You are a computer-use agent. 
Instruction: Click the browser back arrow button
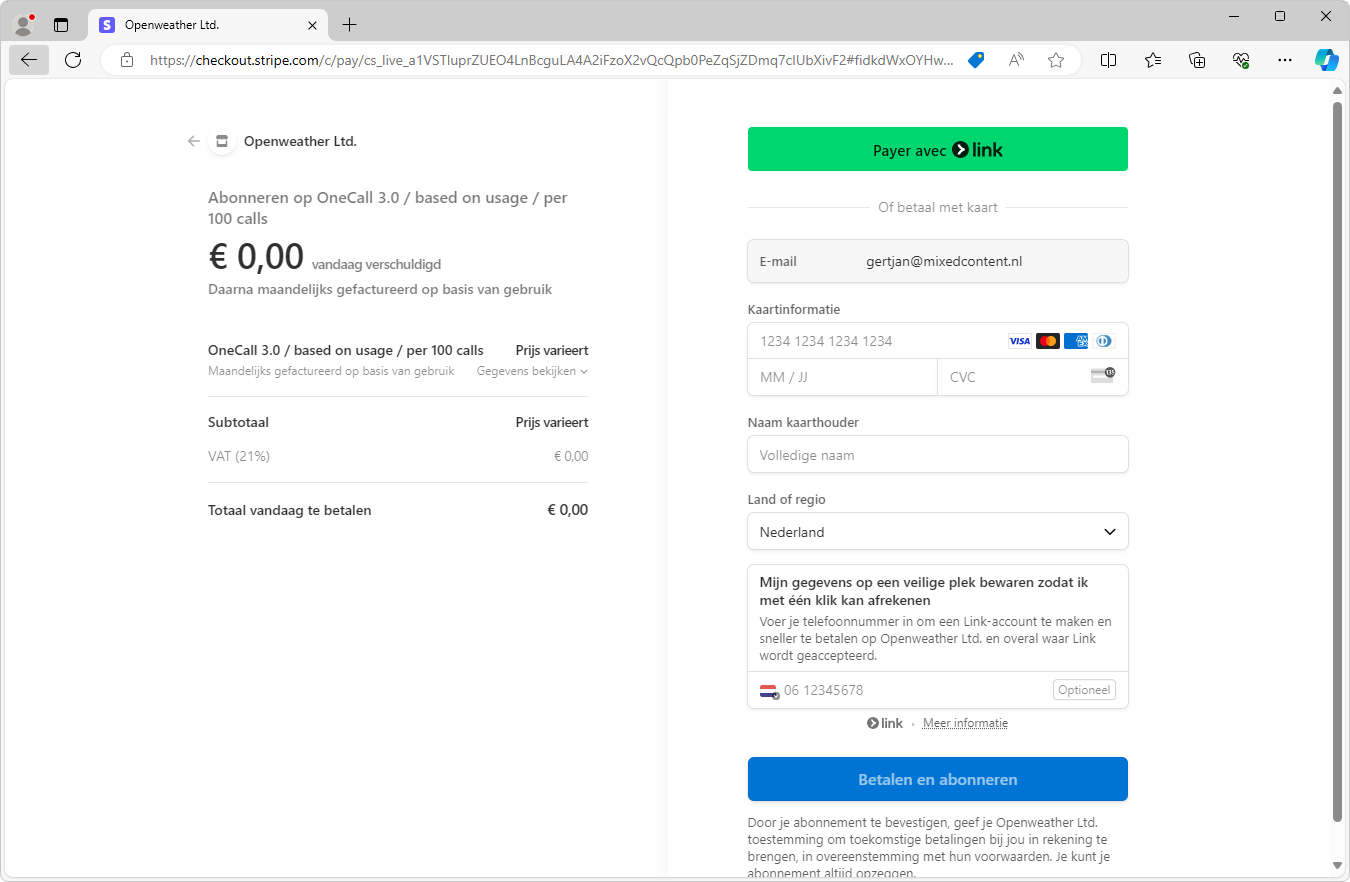pyautogui.click(x=28, y=60)
